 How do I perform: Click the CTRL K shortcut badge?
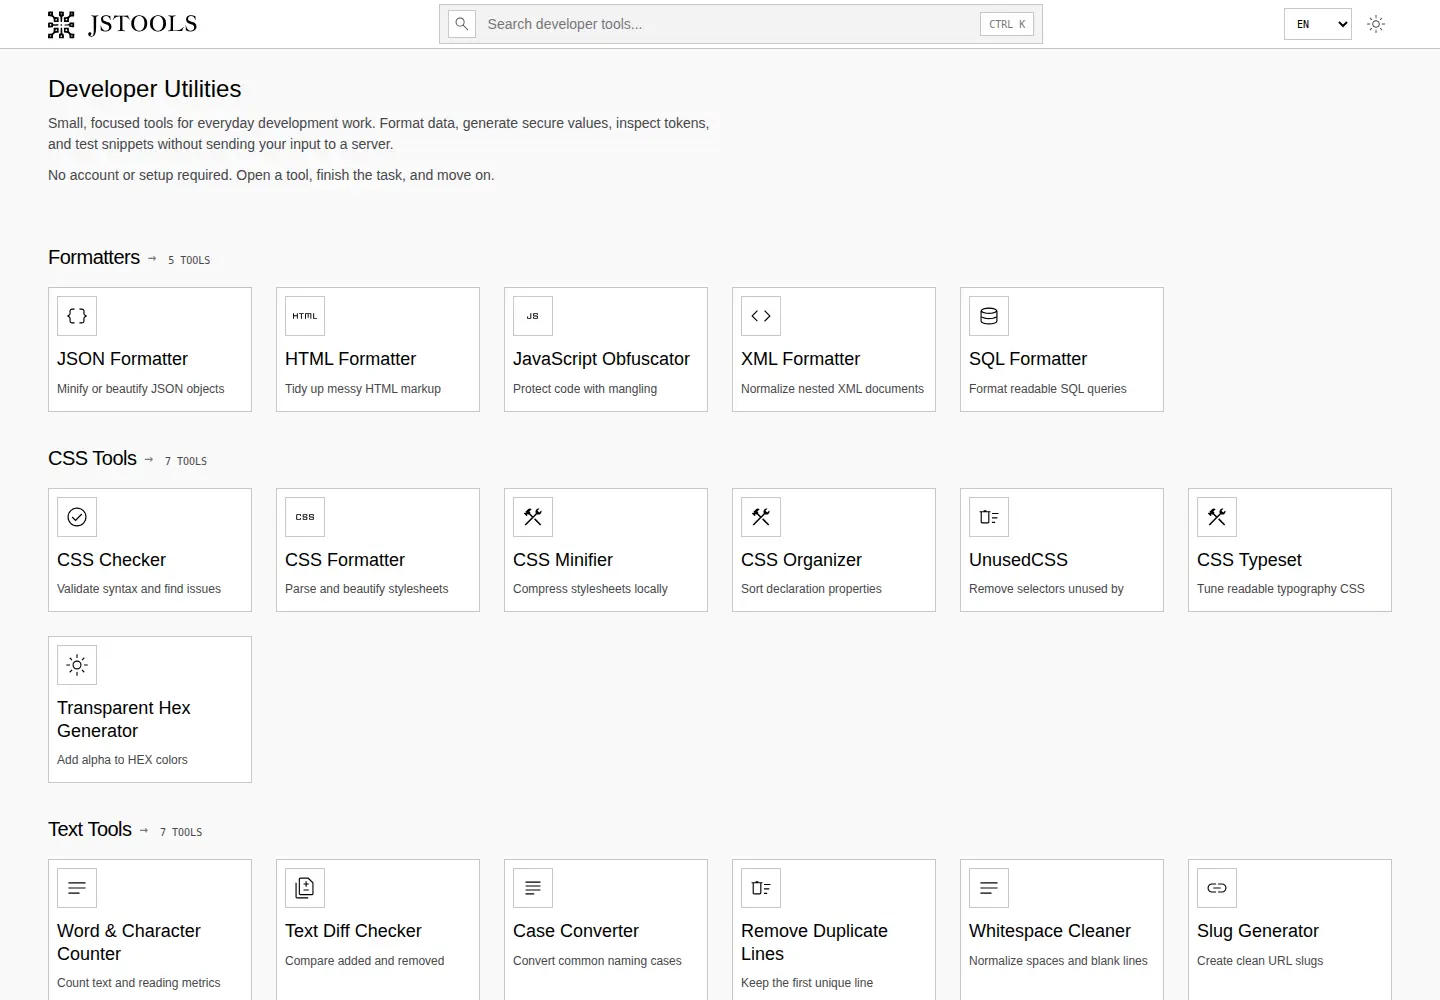click(1007, 24)
